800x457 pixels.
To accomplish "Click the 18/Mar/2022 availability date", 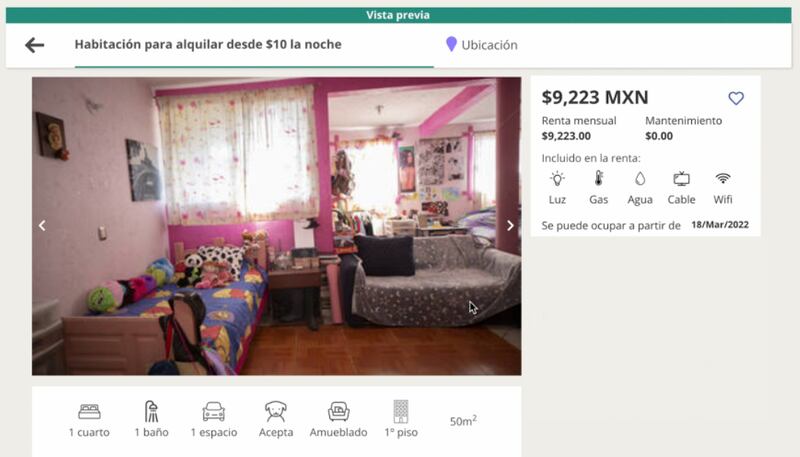I will (720, 225).
